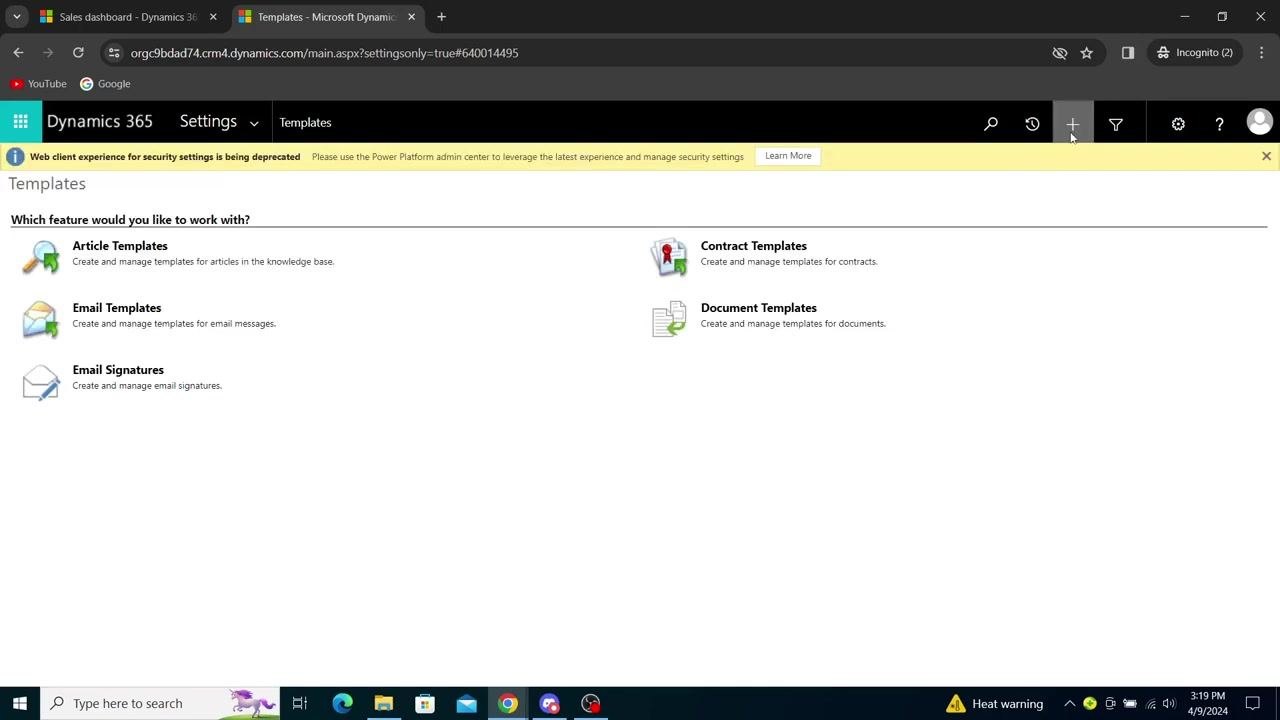Click the Article Templates magnifier icon

click(x=41, y=257)
